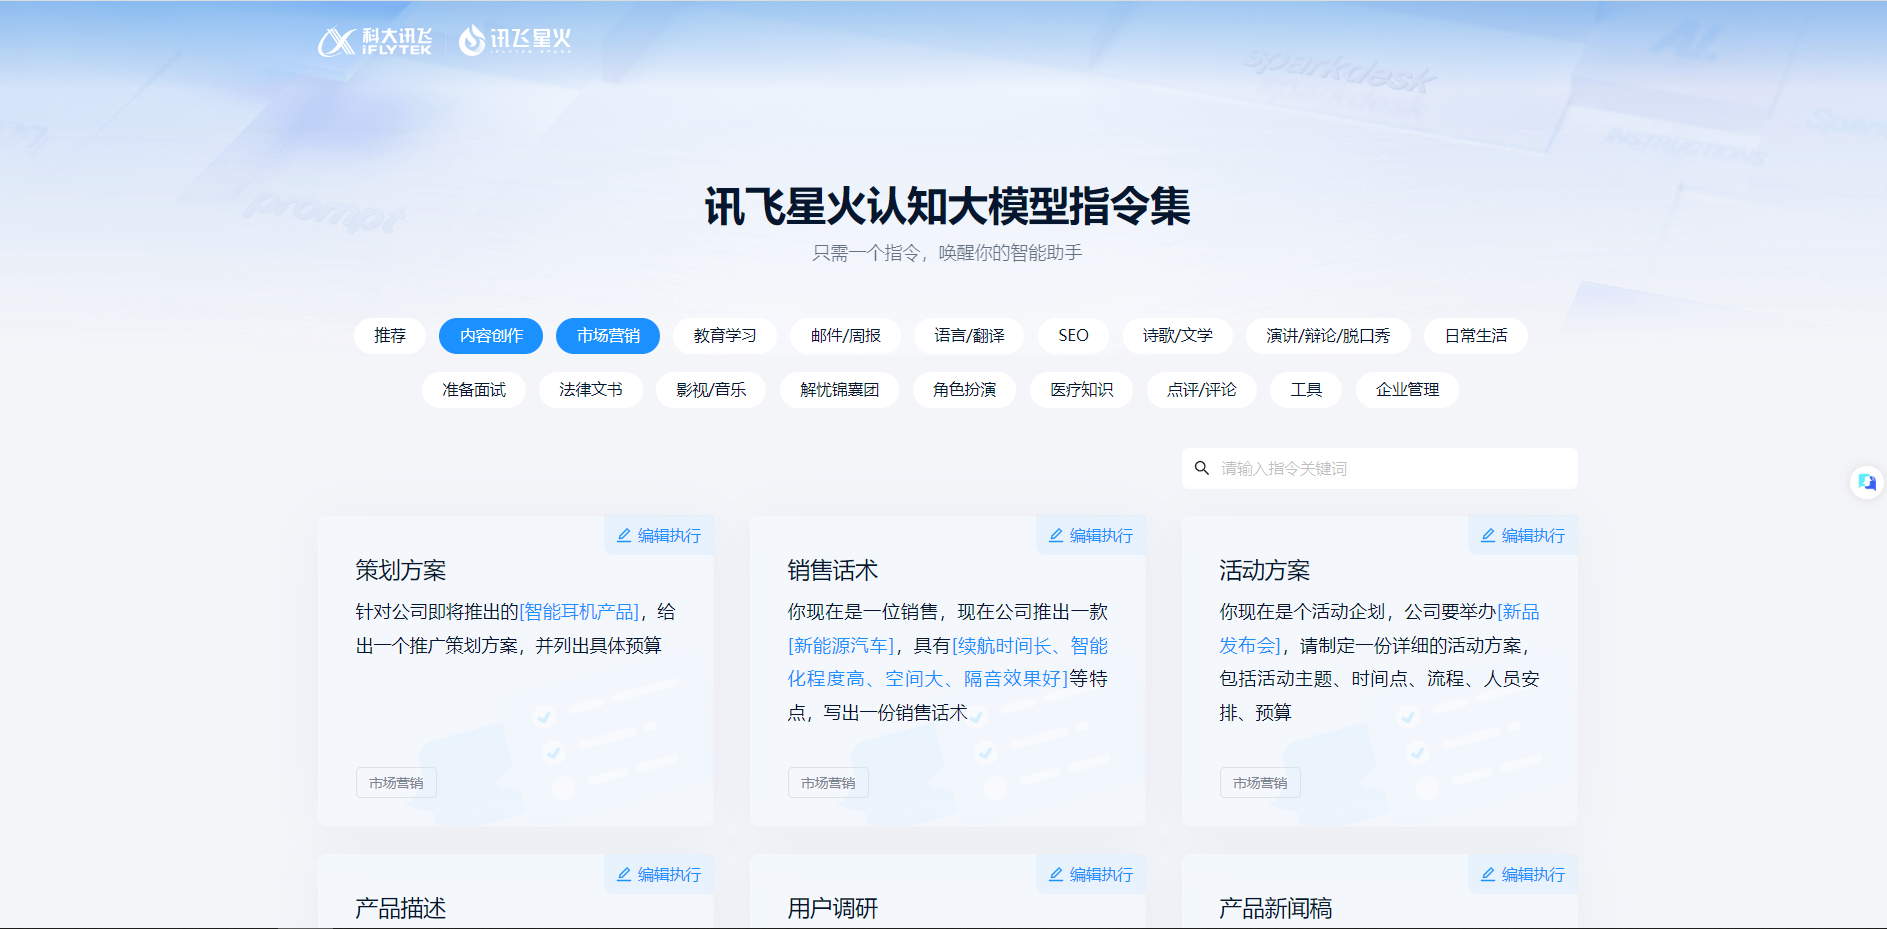Screen dimensions: 1887x929
Task: Click the pencil icon on 用户调研 card
Action: [1056, 875]
